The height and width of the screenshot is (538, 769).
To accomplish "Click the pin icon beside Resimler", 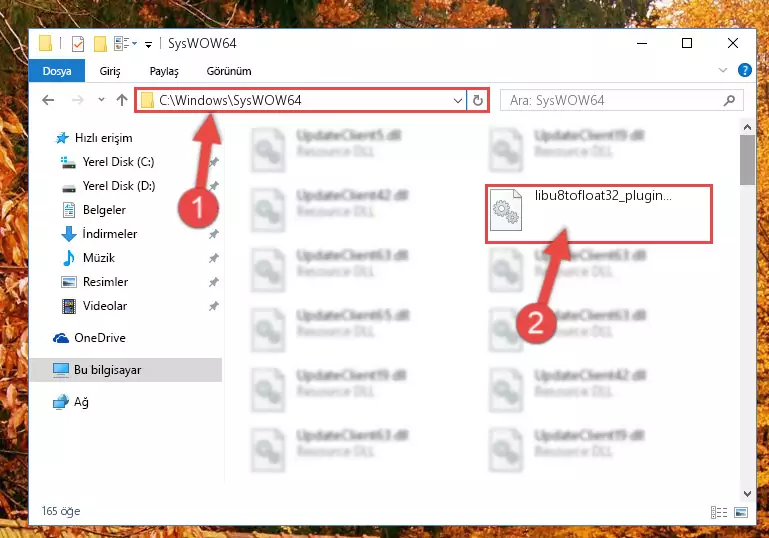I will (x=213, y=282).
